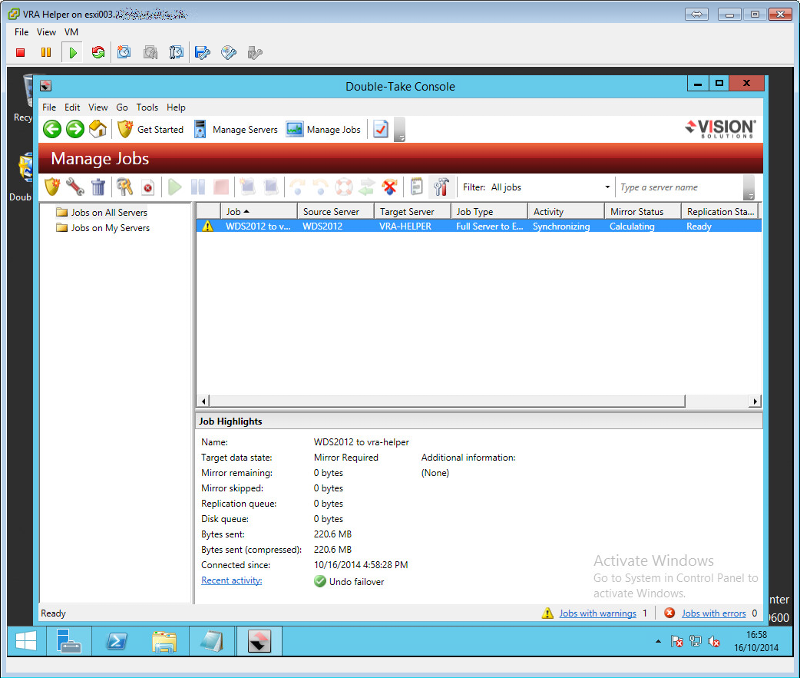Click the Restore lifebuoy icon
This screenshot has width=800, height=678.
[343, 187]
